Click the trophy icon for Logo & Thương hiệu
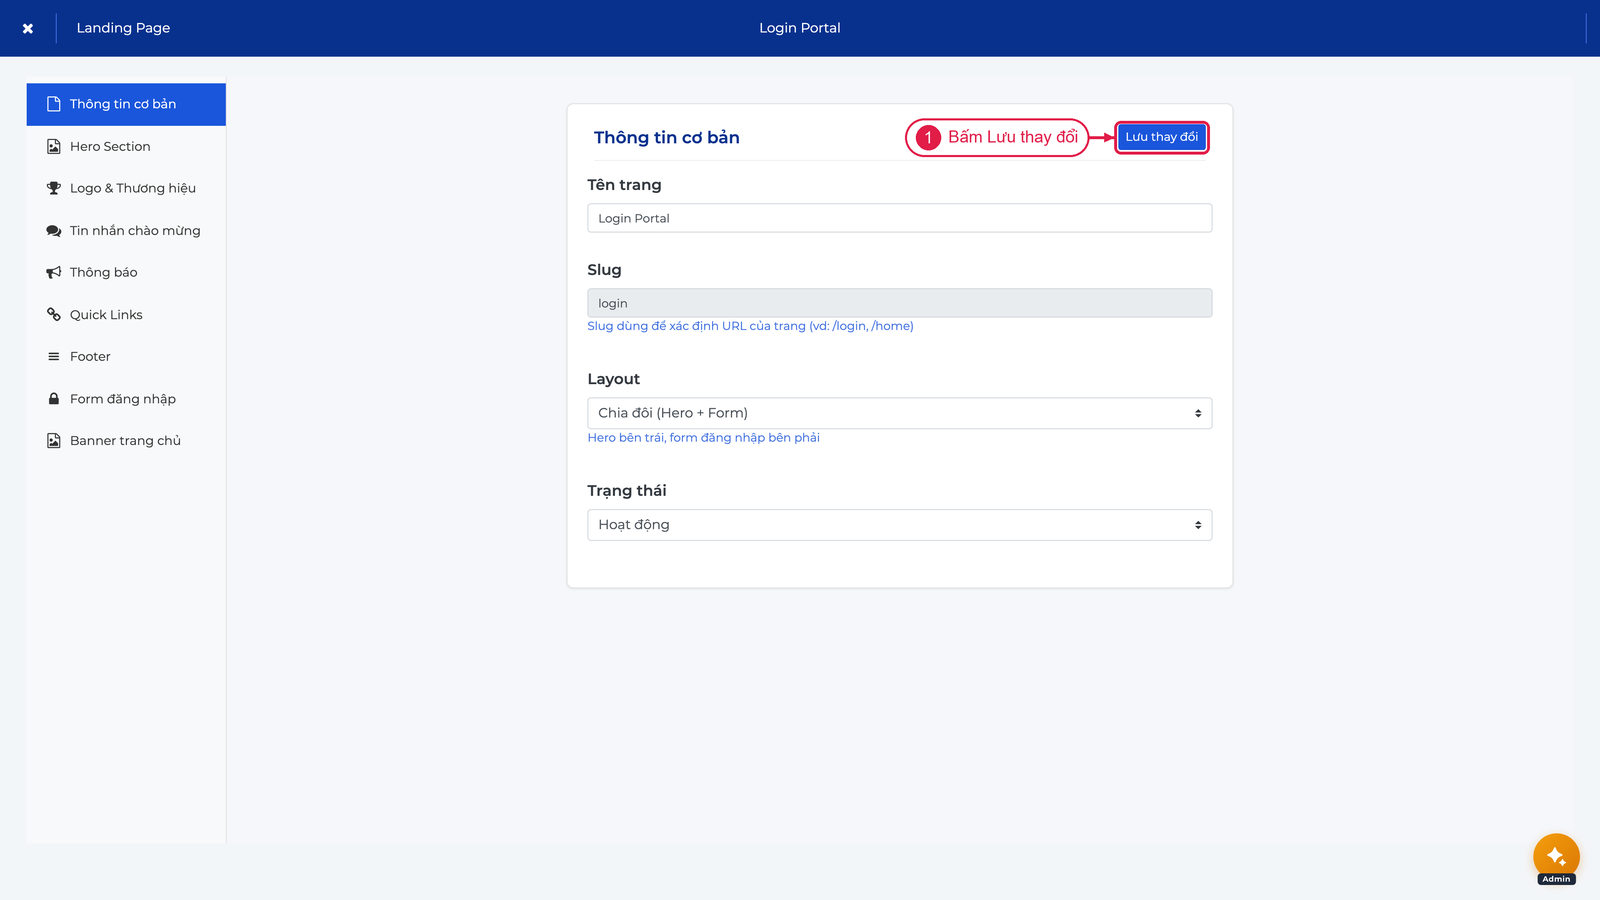Image resolution: width=1600 pixels, height=900 pixels. (54, 188)
